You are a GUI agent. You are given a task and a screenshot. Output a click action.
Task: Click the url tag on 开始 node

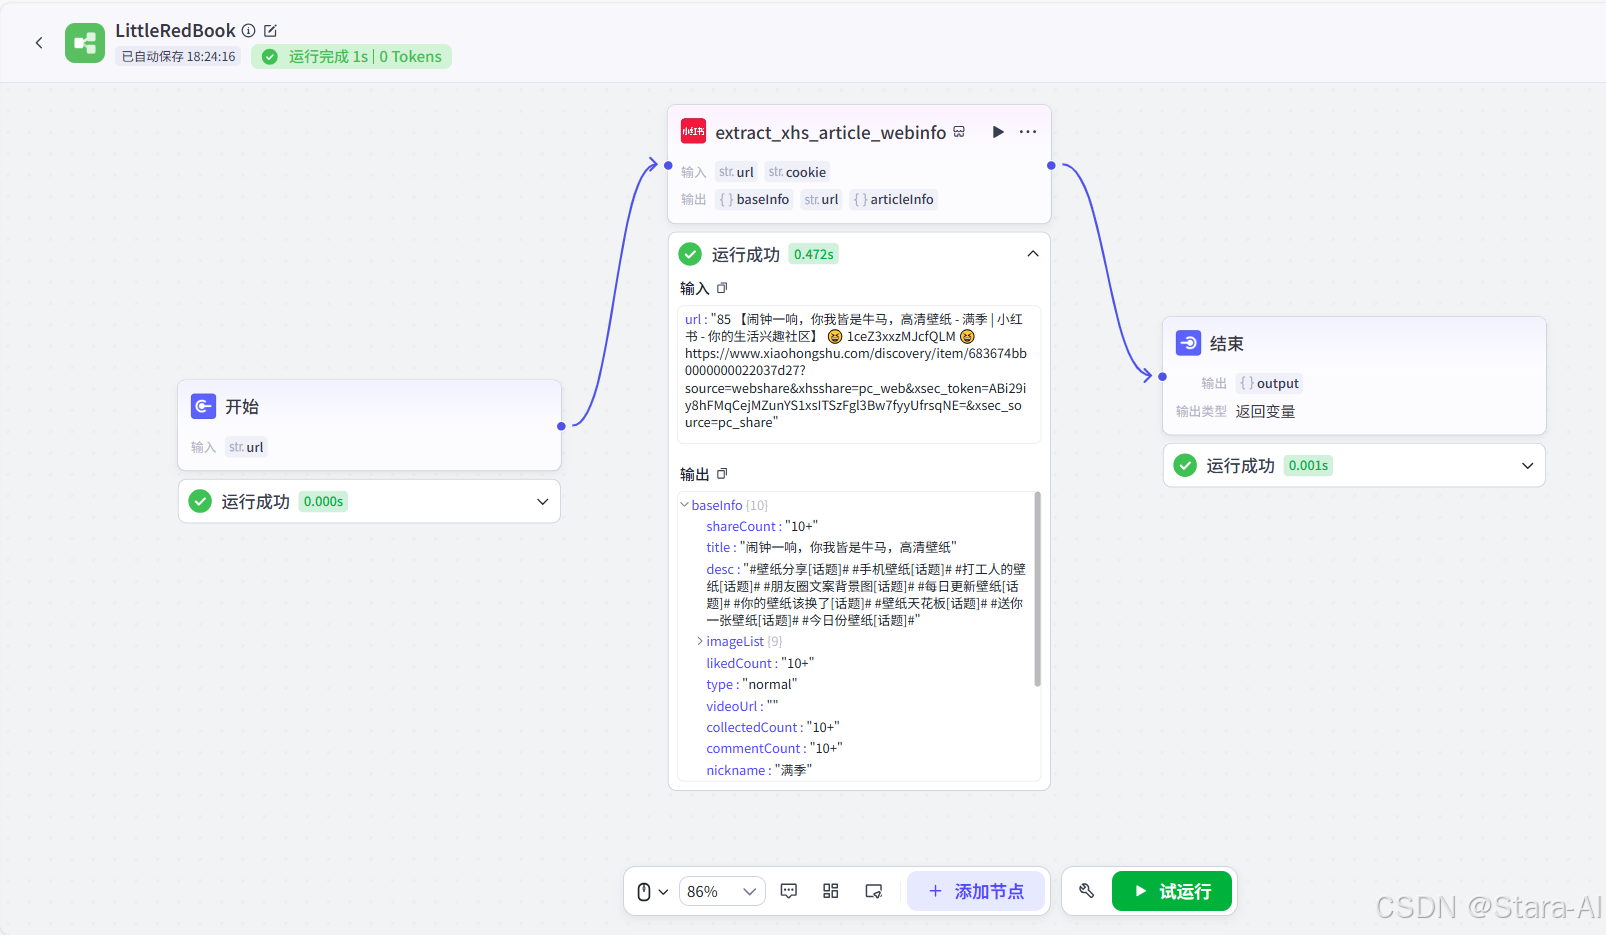[246, 447]
